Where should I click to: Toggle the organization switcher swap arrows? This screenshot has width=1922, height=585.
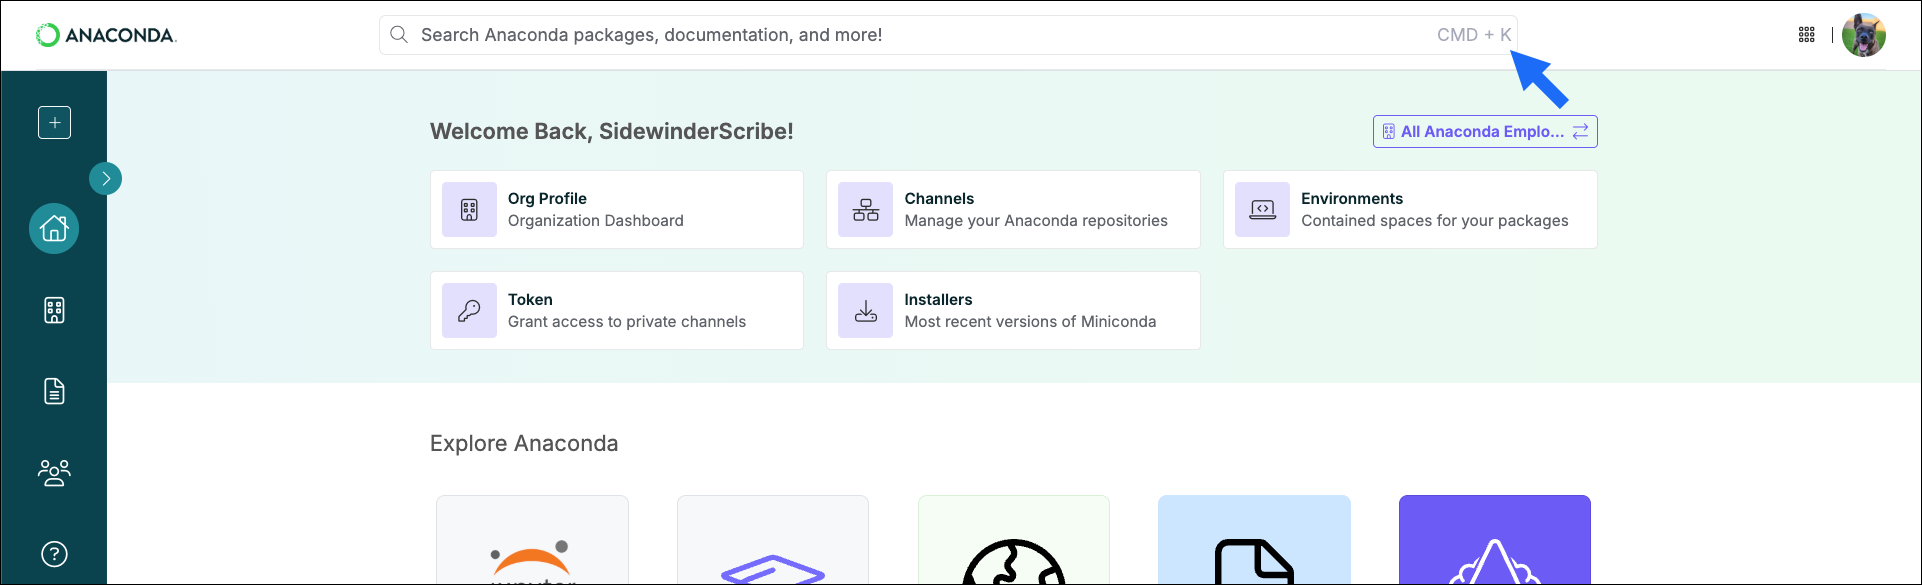(x=1580, y=131)
